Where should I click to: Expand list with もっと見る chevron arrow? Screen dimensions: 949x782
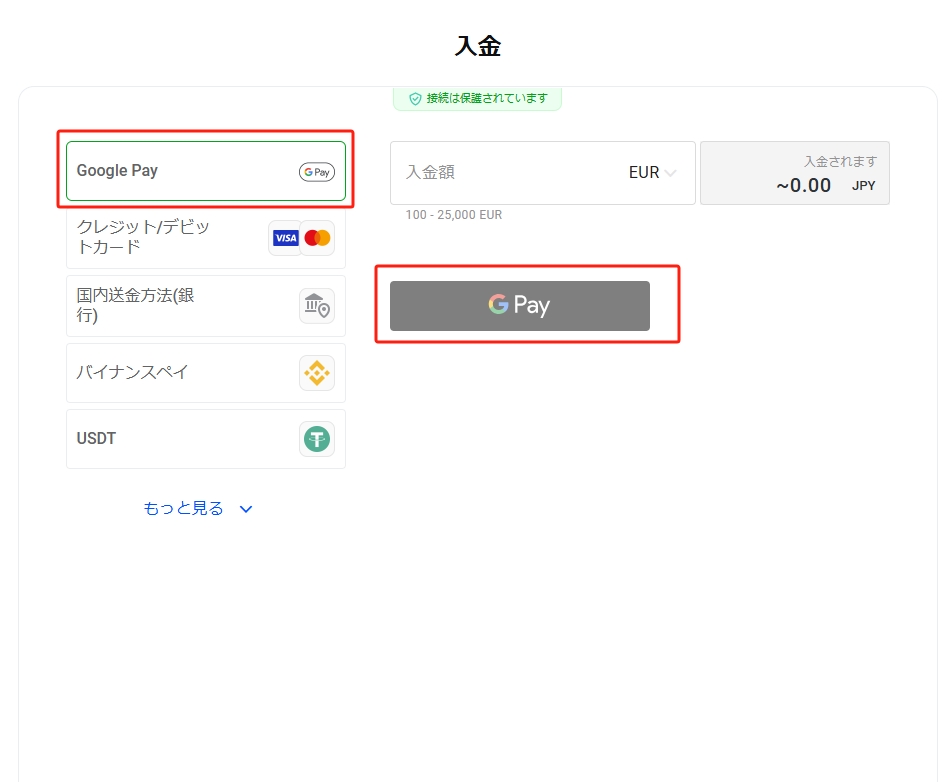point(246,509)
